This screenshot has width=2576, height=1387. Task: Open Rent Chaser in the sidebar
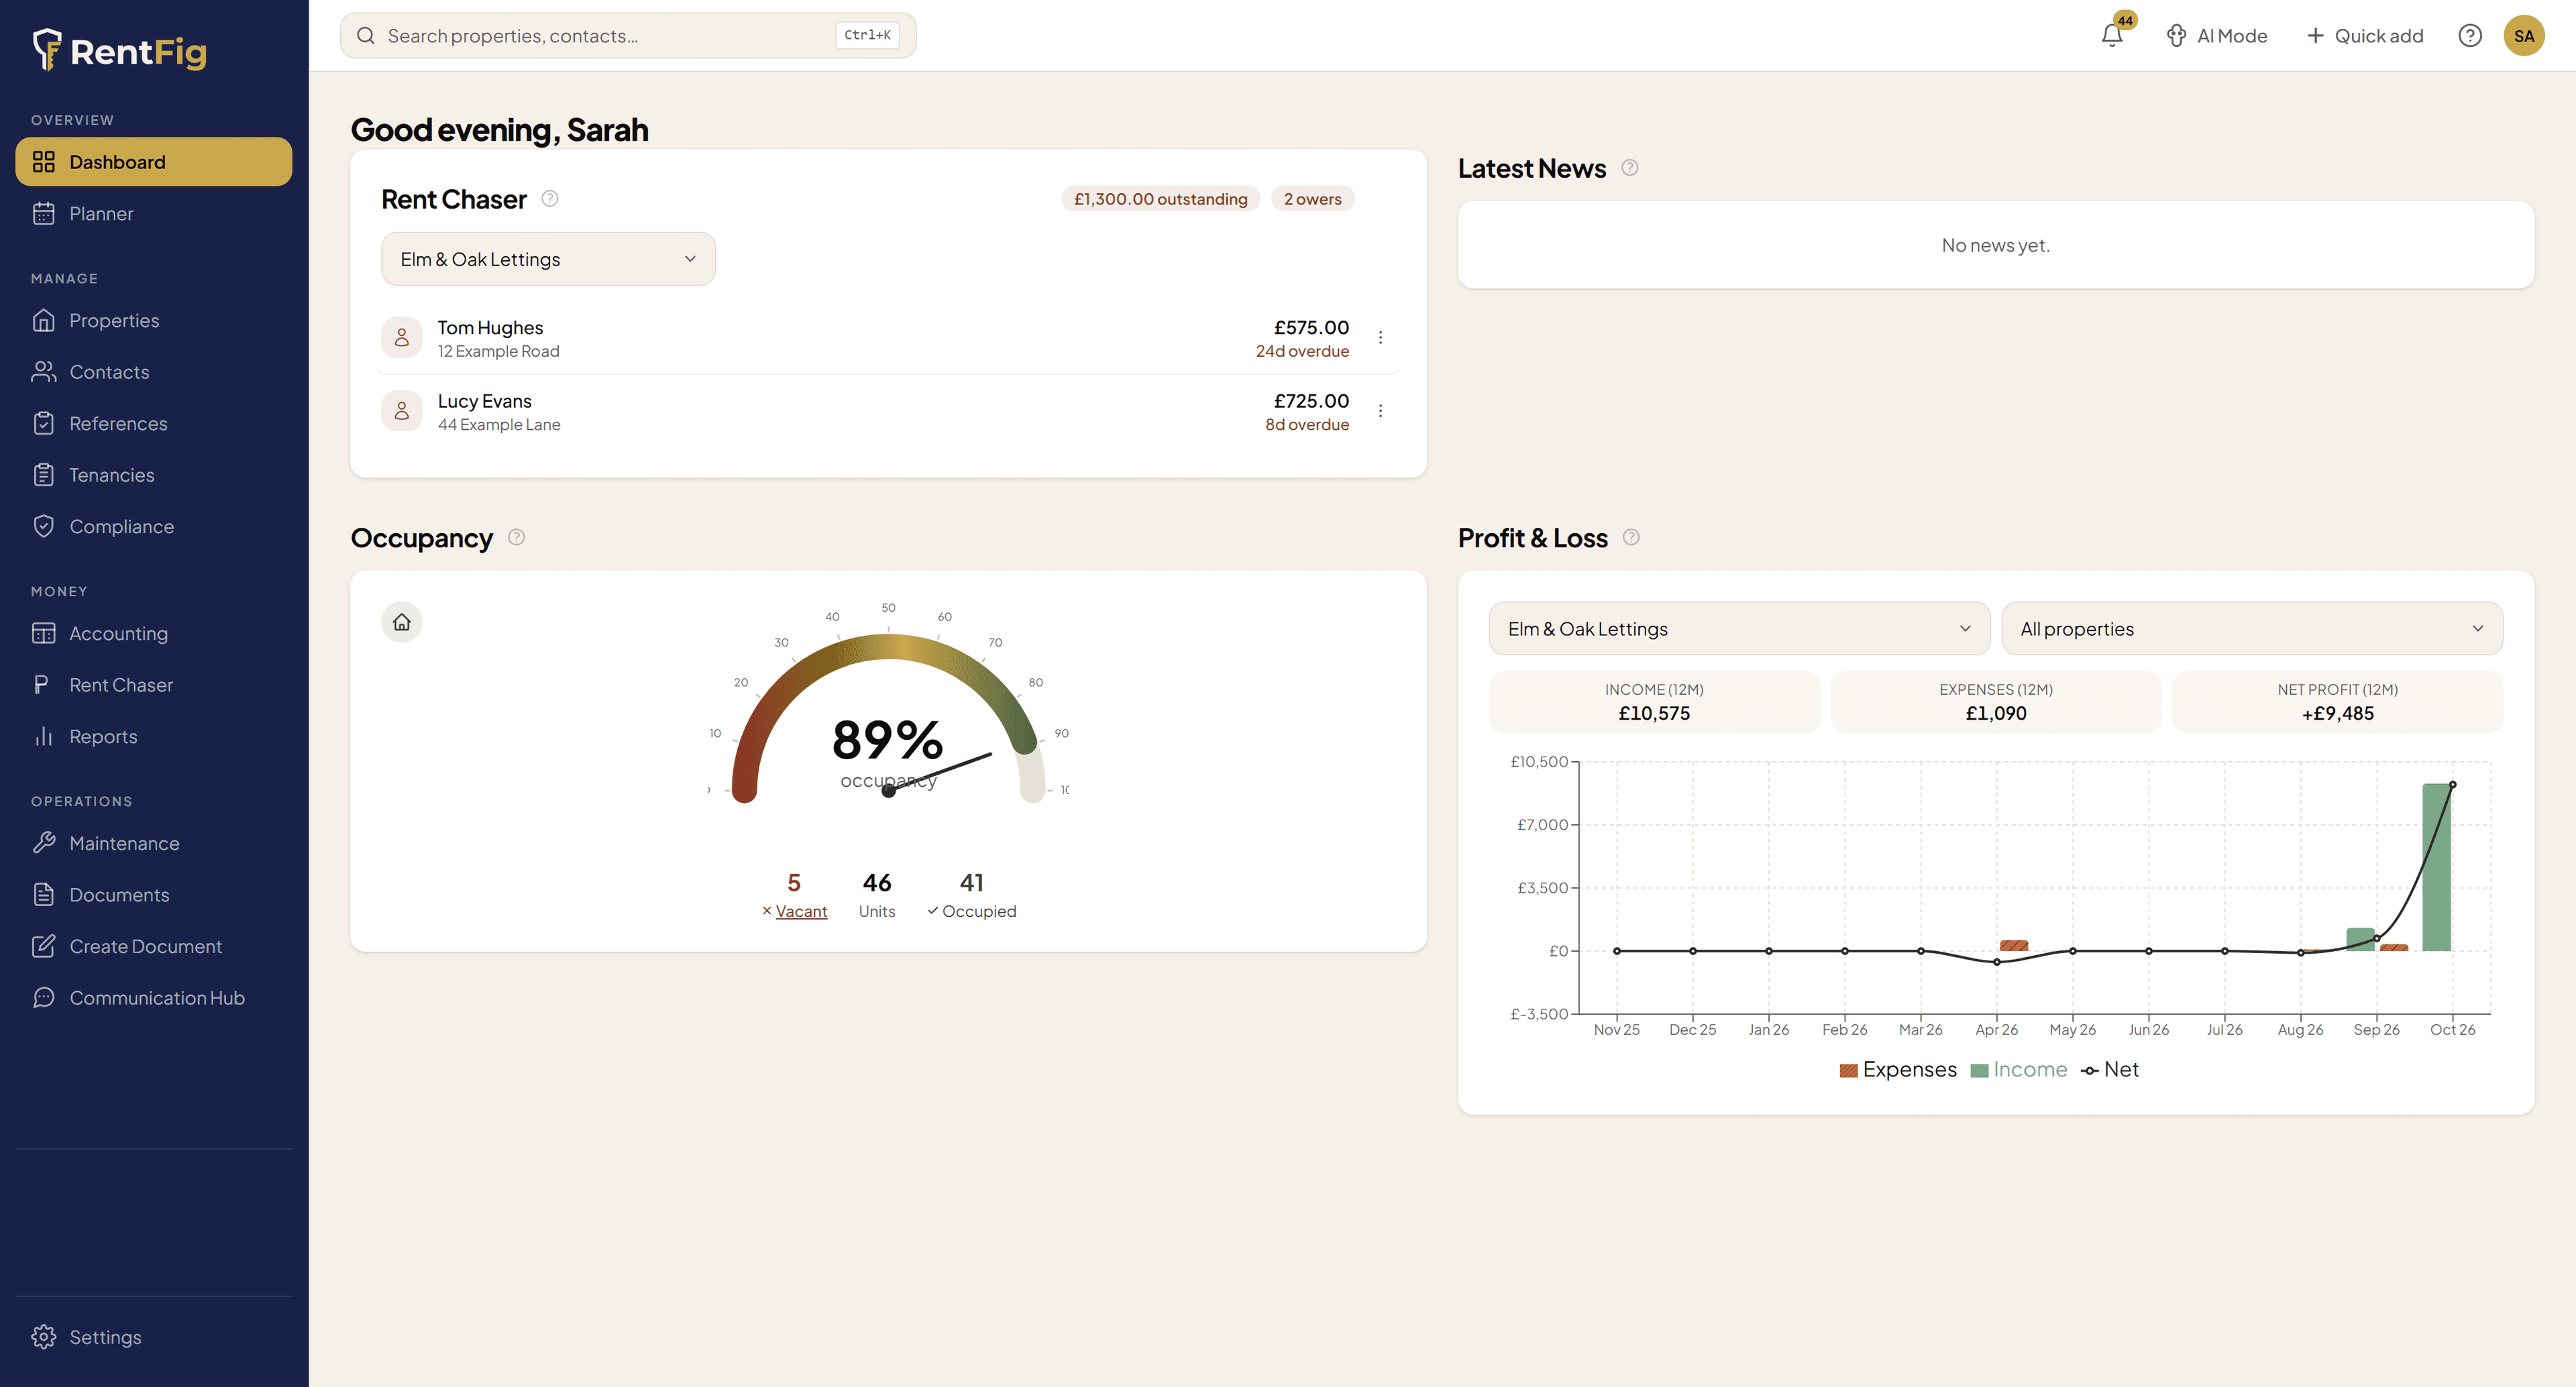click(x=154, y=685)
